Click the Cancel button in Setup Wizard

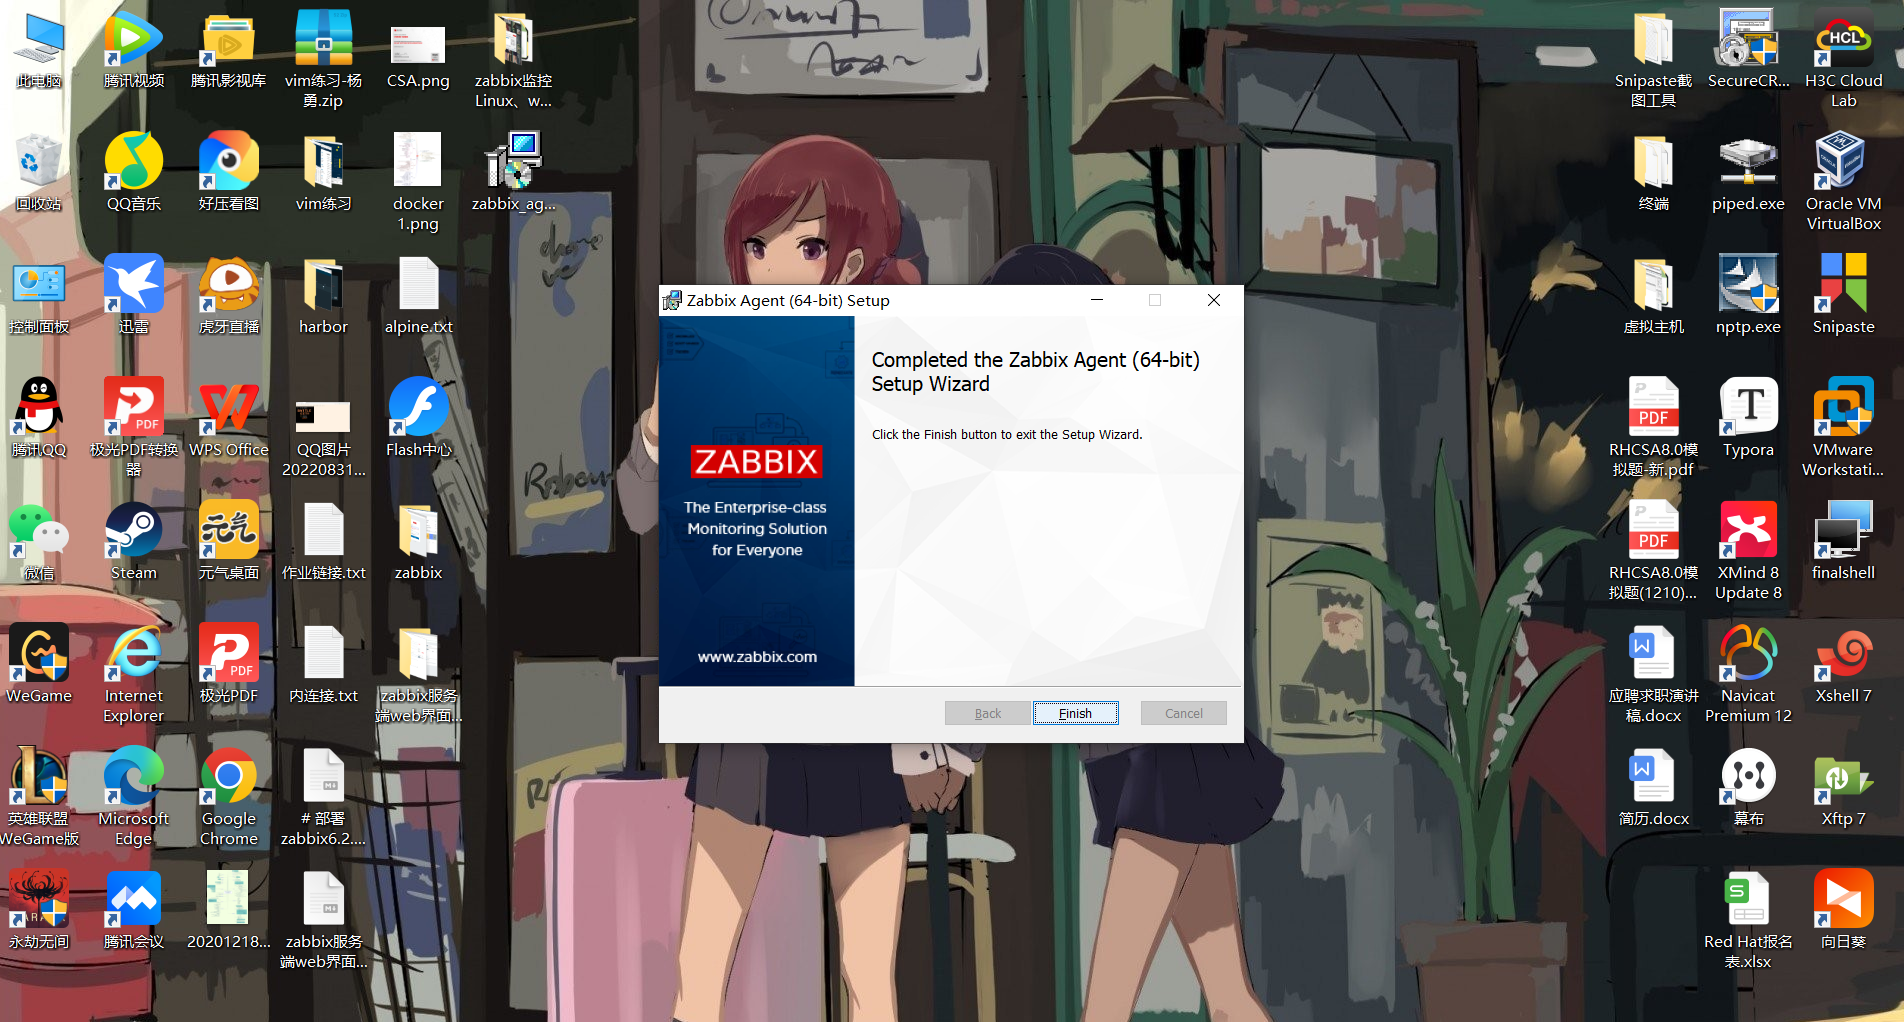[1183, 713]
